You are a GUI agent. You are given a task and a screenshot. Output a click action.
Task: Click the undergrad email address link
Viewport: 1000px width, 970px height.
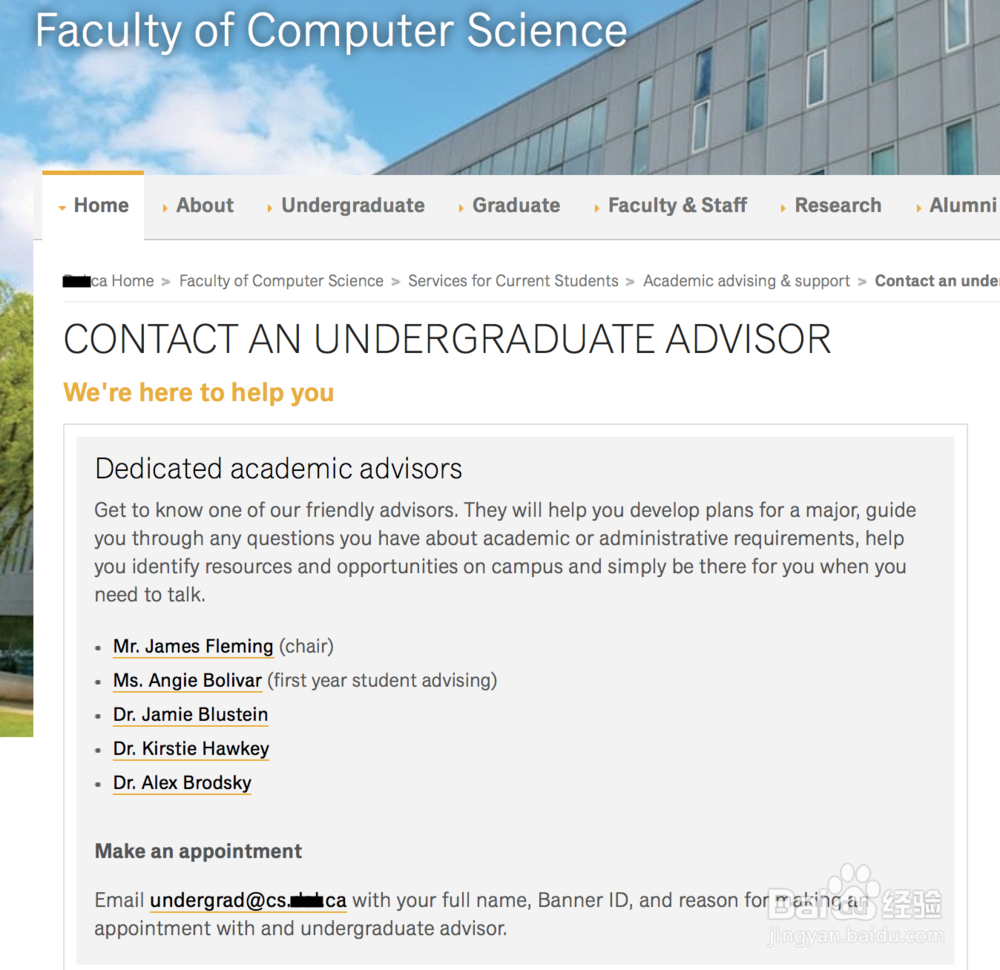coord(248,900)
